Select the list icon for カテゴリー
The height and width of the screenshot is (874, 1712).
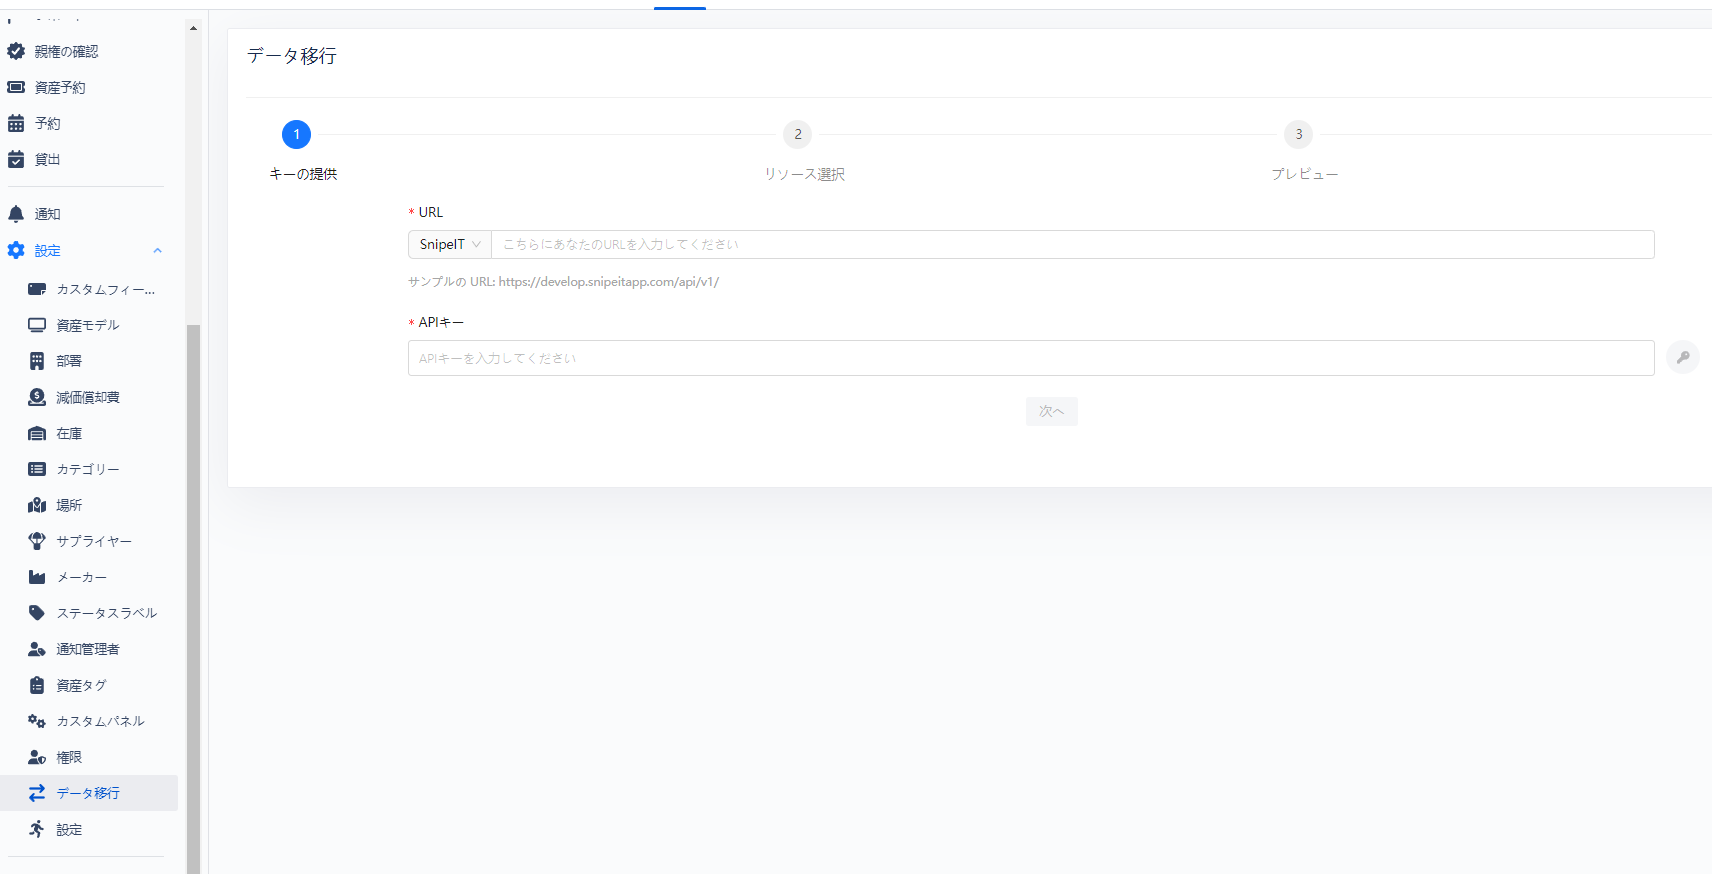(x=37, y=469)
